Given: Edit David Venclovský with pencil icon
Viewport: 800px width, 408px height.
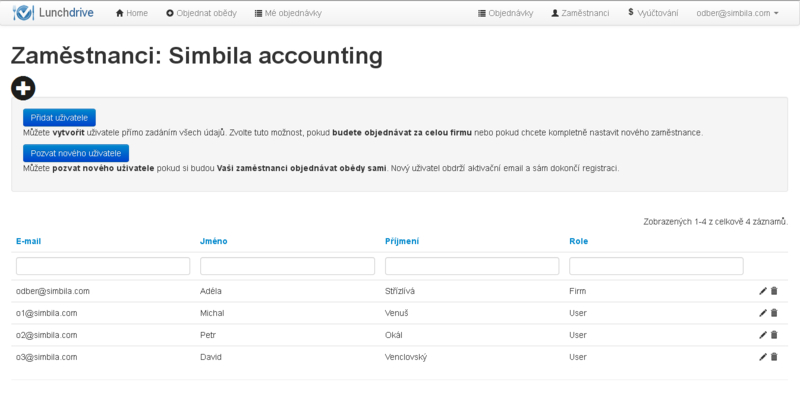Looking at the screenshot, I should click(x=763, y=357).
